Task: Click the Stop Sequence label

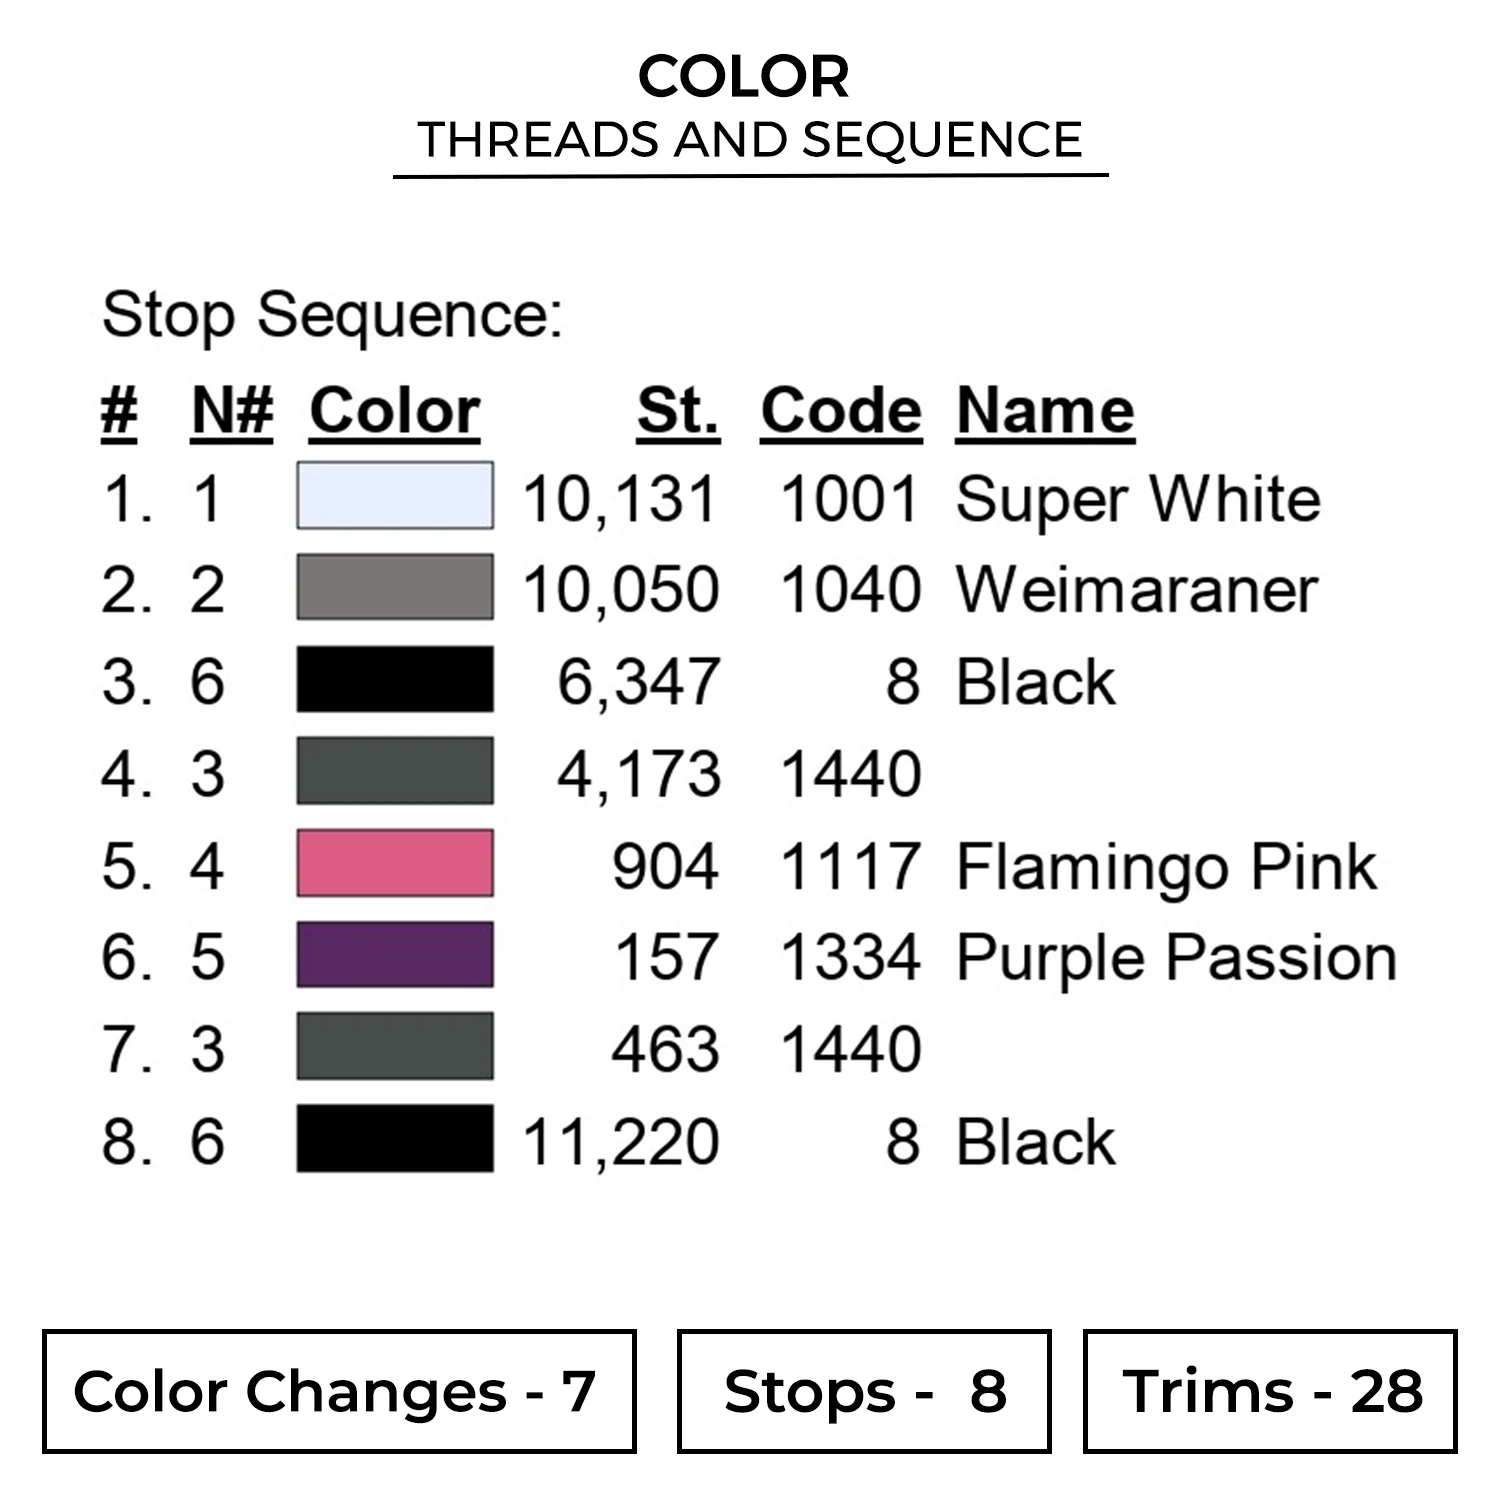Action: point(332,316)
